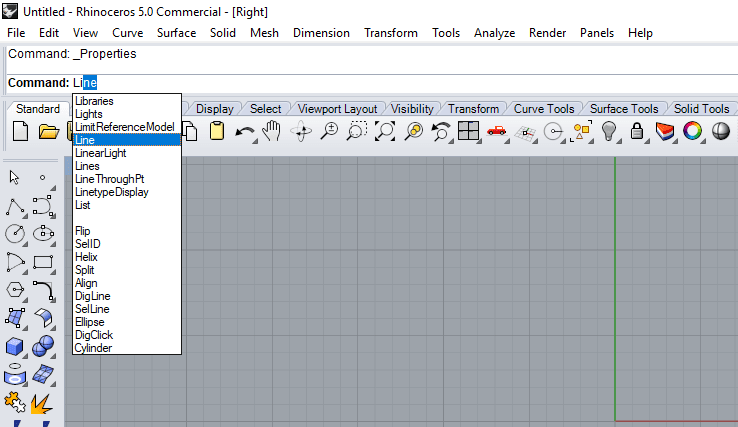Select the Explode tool
Screen dimensions: 738x427
[41, 404]
